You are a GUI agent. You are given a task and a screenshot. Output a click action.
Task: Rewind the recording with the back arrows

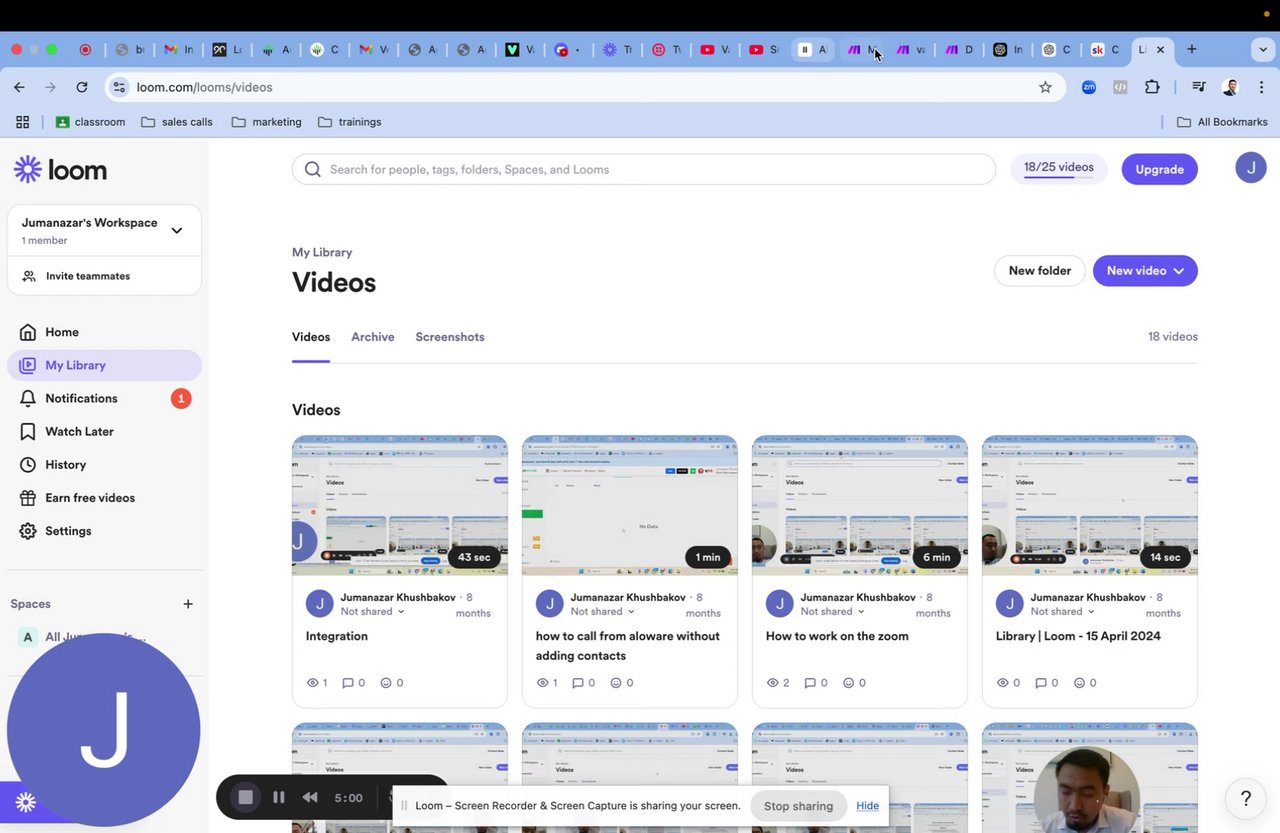(x=310, y=797)
